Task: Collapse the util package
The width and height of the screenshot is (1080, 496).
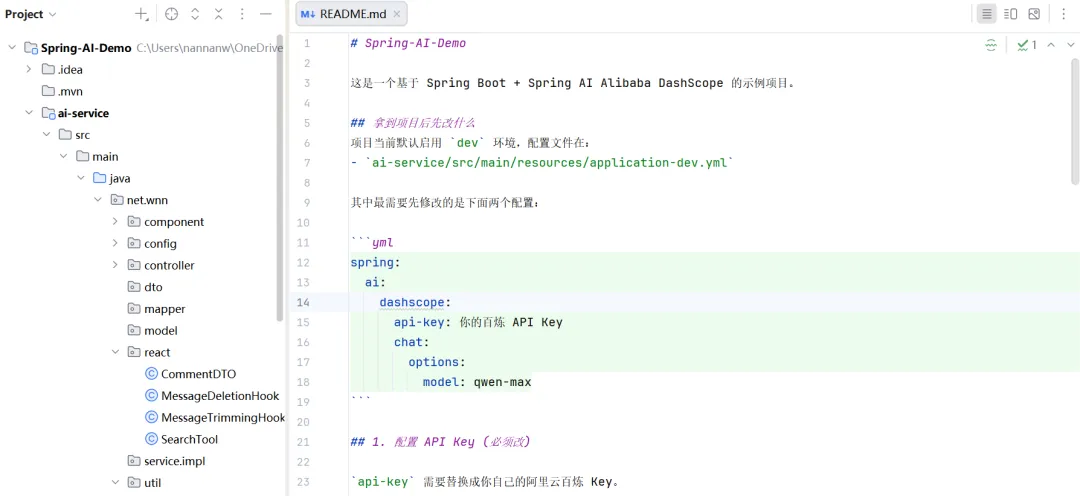Action: pyautogui.click(x=115, y=483)
